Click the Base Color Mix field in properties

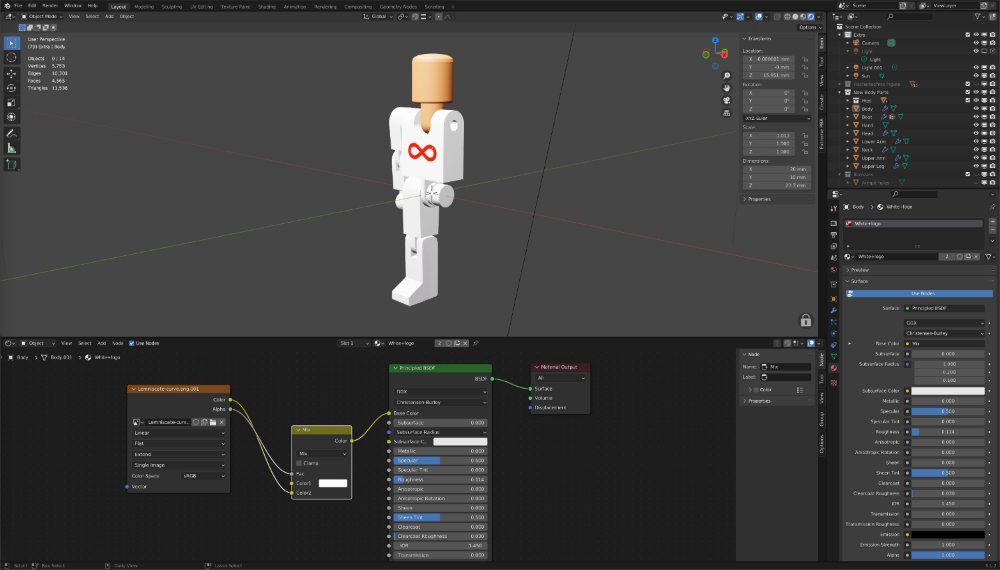[x=945, y=344]
